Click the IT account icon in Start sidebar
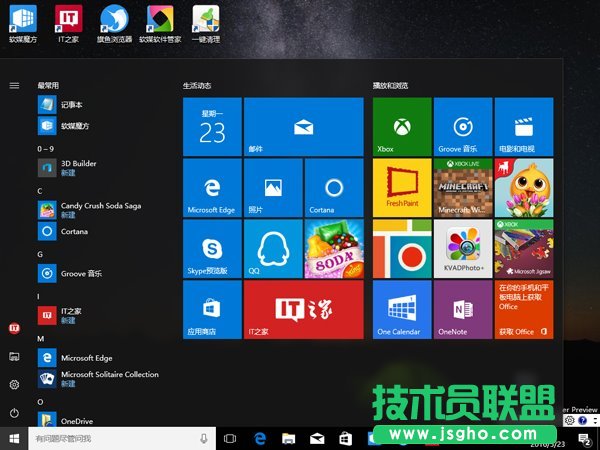The width and height of the screenshot is (600, 450). click(14, 328)
